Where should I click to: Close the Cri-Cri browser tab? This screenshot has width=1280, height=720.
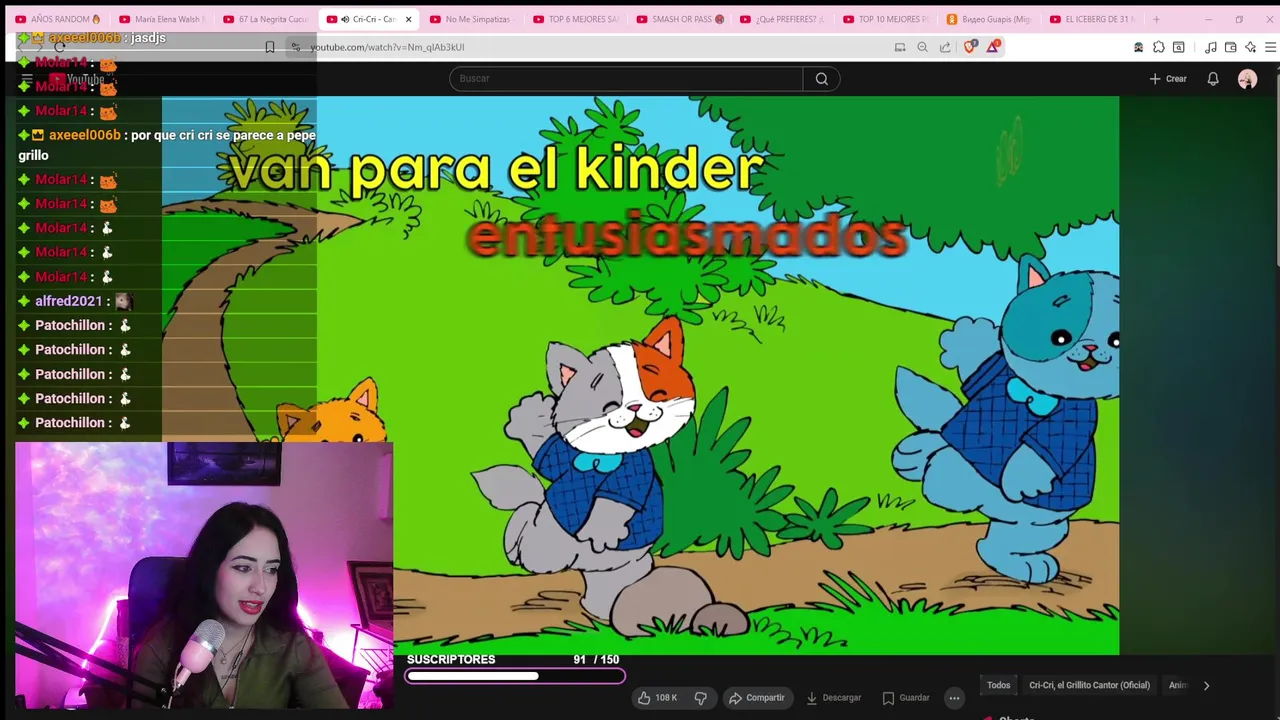tap(408, 19)
